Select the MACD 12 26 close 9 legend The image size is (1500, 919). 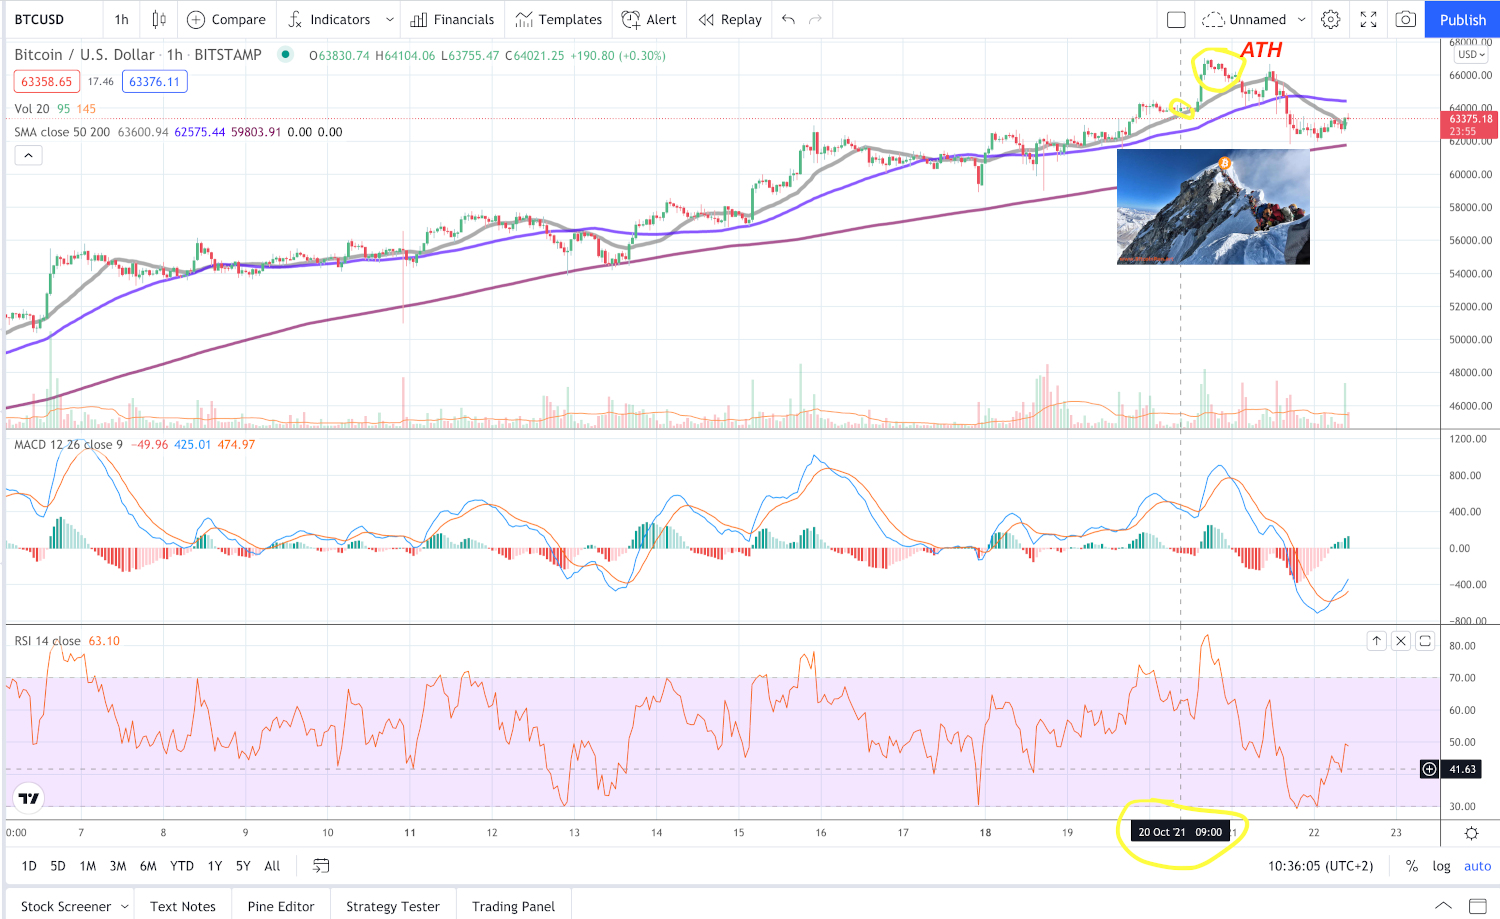(69, 444)
